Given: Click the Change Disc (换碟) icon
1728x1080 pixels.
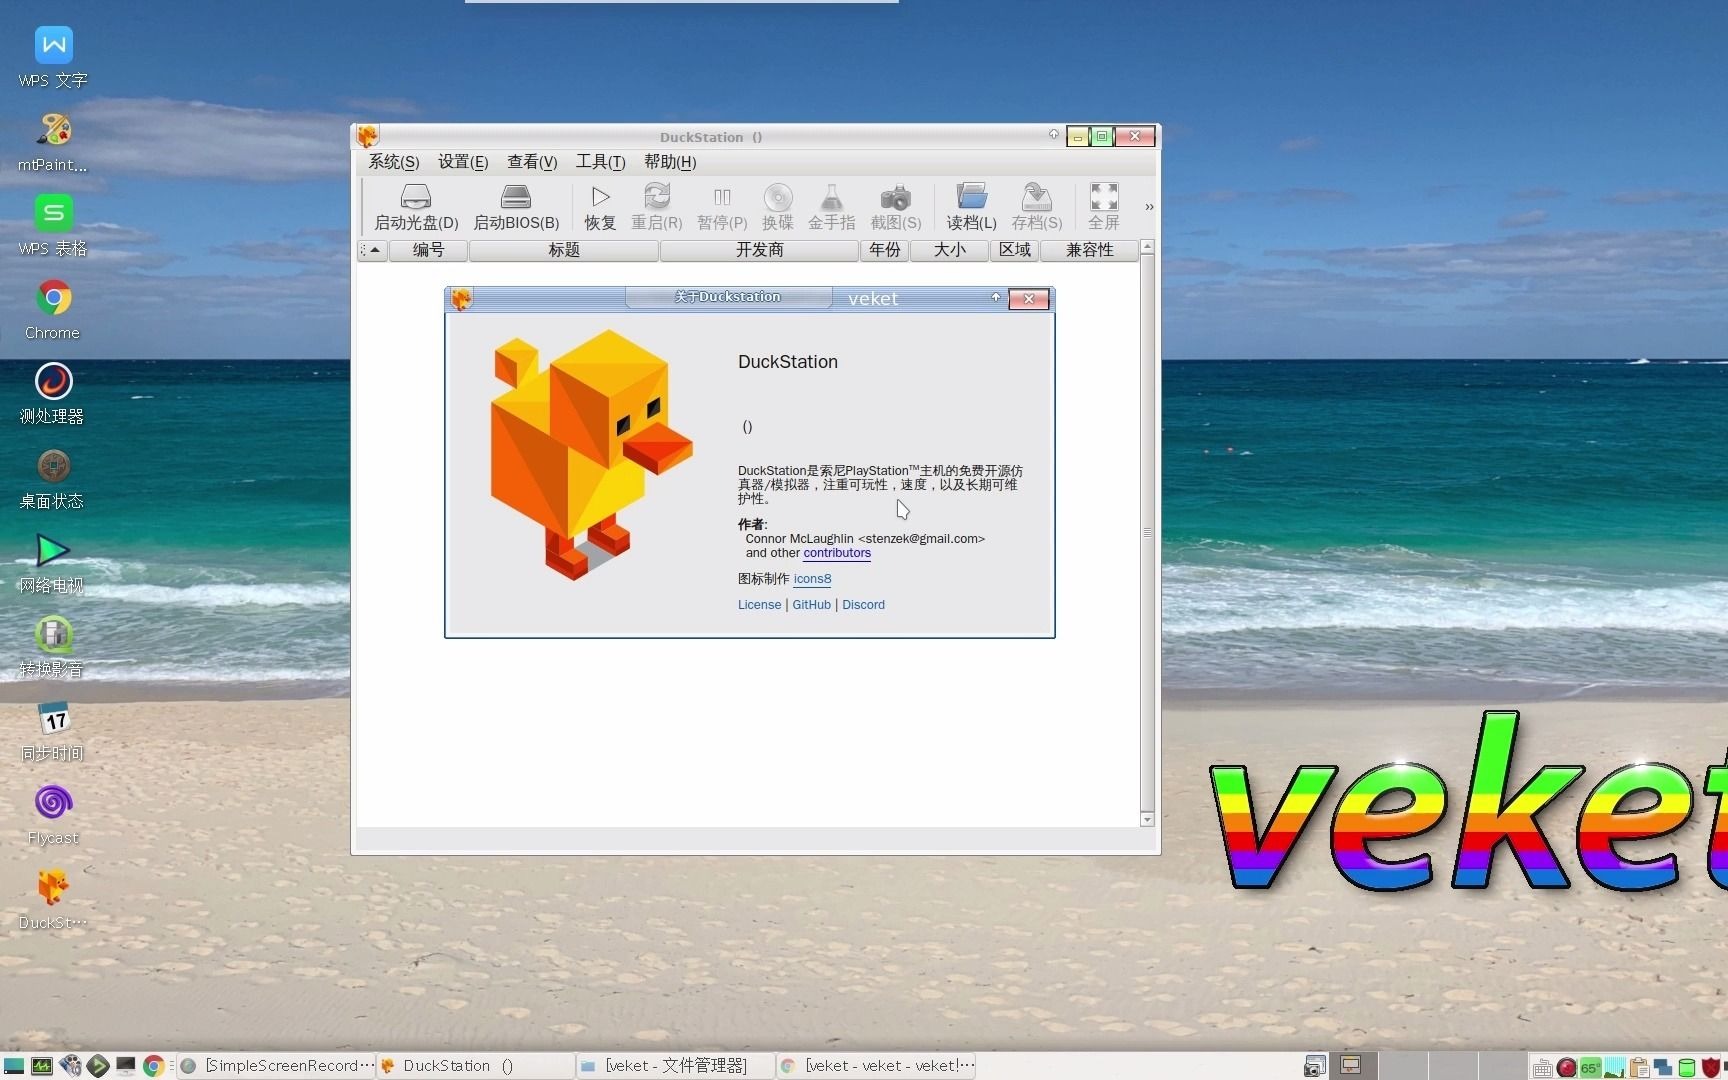Looking at the screenshot, I should pyautogui.click(x=777, y=207).
